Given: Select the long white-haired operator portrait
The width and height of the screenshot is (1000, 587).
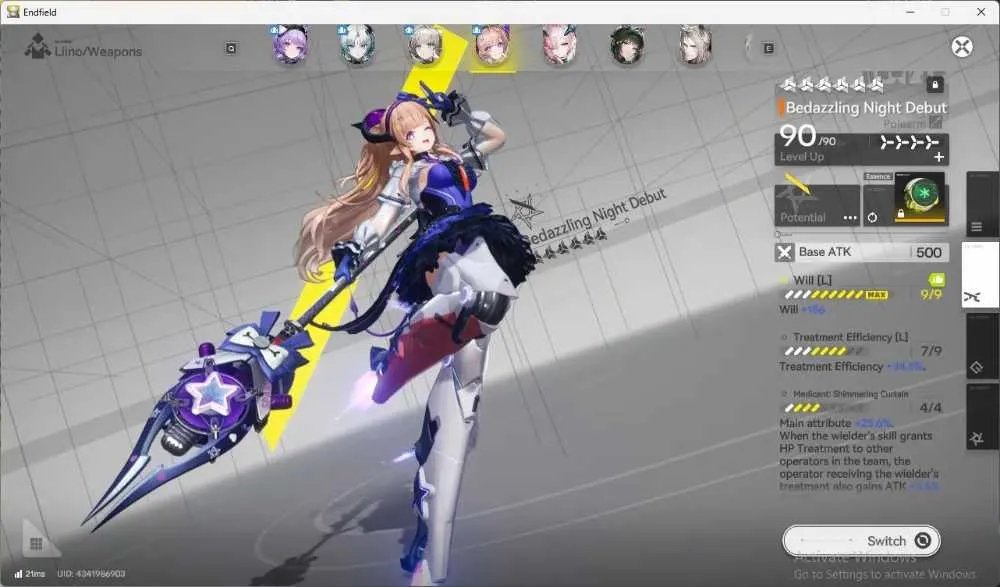Looking at the screenshot, I should pyautogui.click(x=695, y=45).
